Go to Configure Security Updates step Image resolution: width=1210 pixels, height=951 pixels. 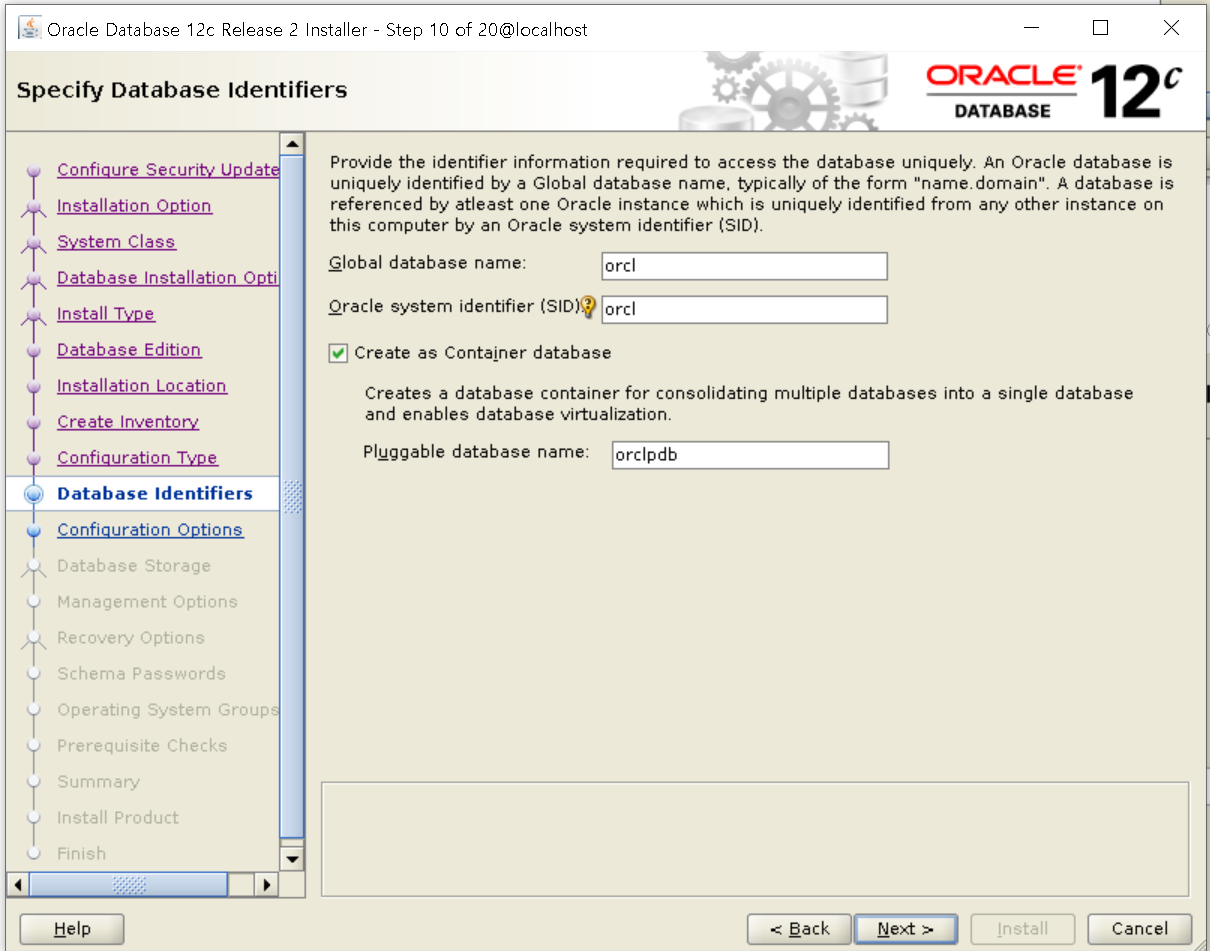coord(168,169)
